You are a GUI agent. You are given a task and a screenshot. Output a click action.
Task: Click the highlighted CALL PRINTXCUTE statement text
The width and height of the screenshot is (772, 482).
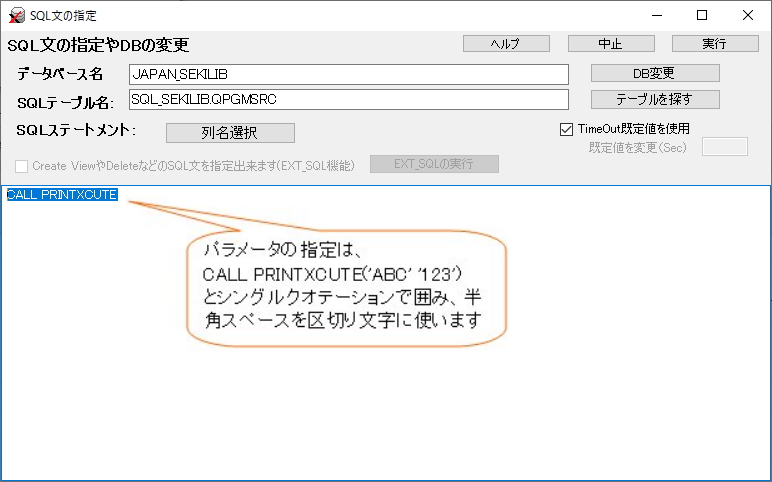(x=62, y=195)
